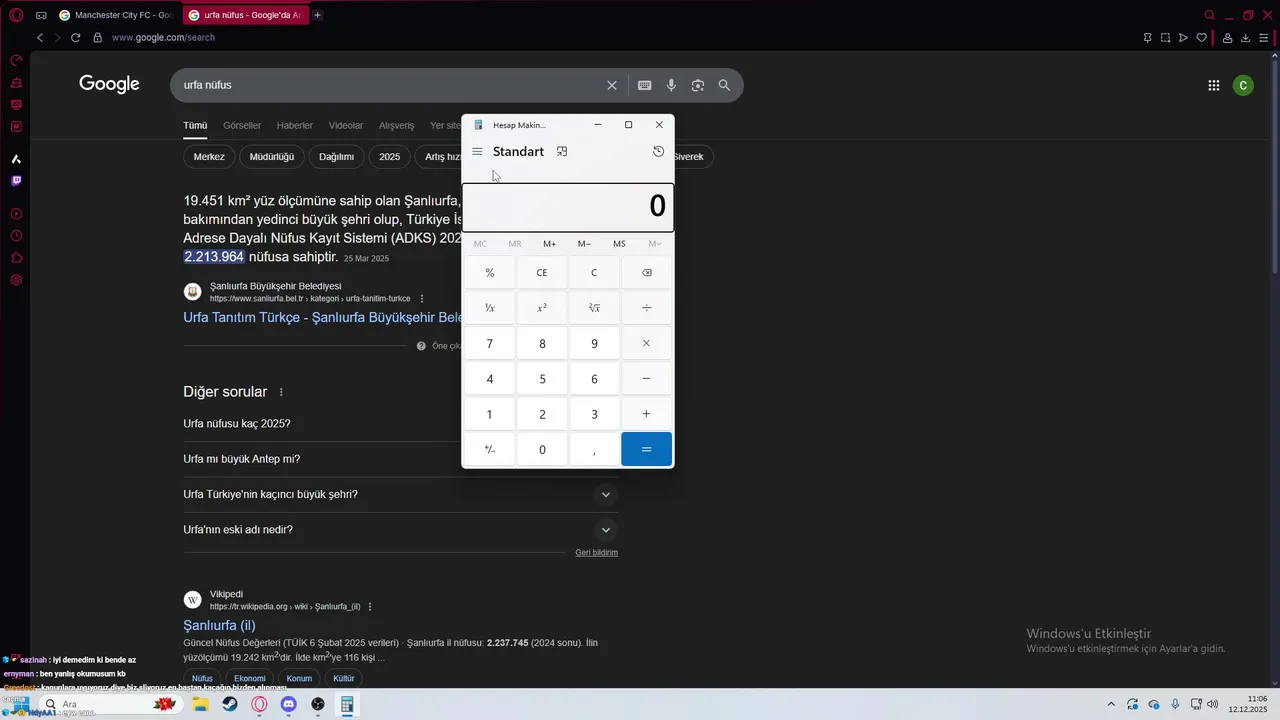Switch to the Haberler results tab

pyautogui.click(x=295, y=126)
